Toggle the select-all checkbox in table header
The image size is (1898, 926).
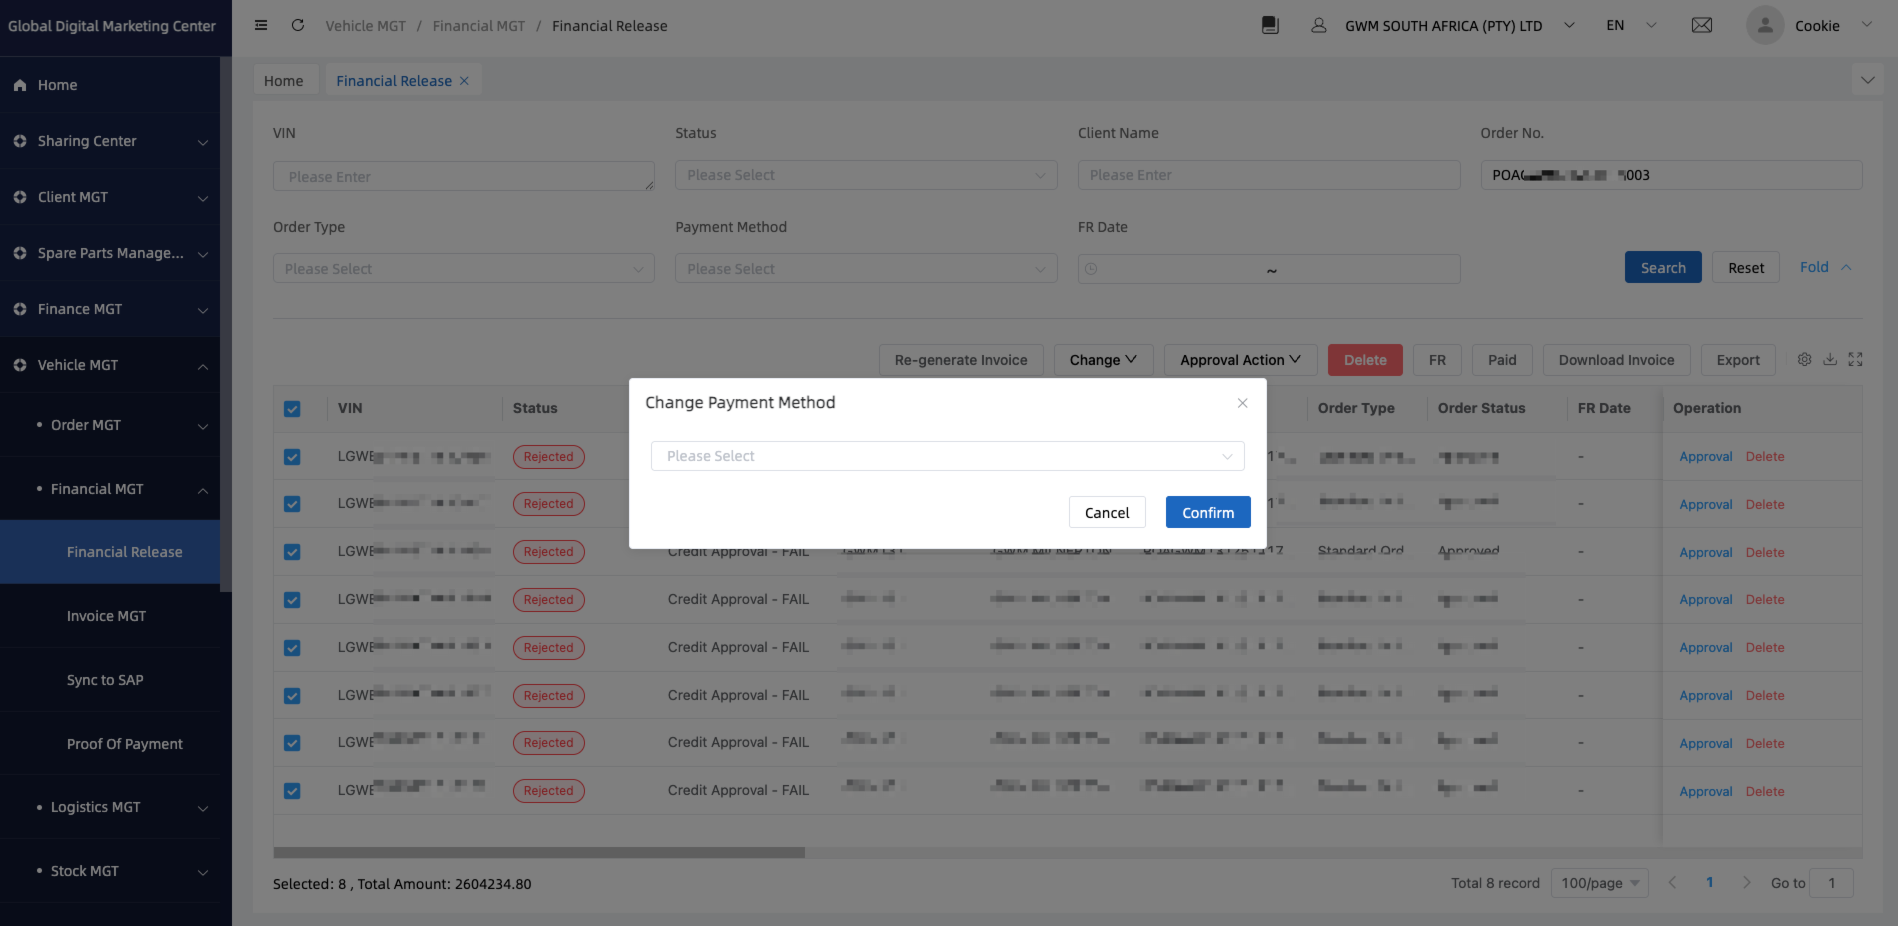coord(292,409)
